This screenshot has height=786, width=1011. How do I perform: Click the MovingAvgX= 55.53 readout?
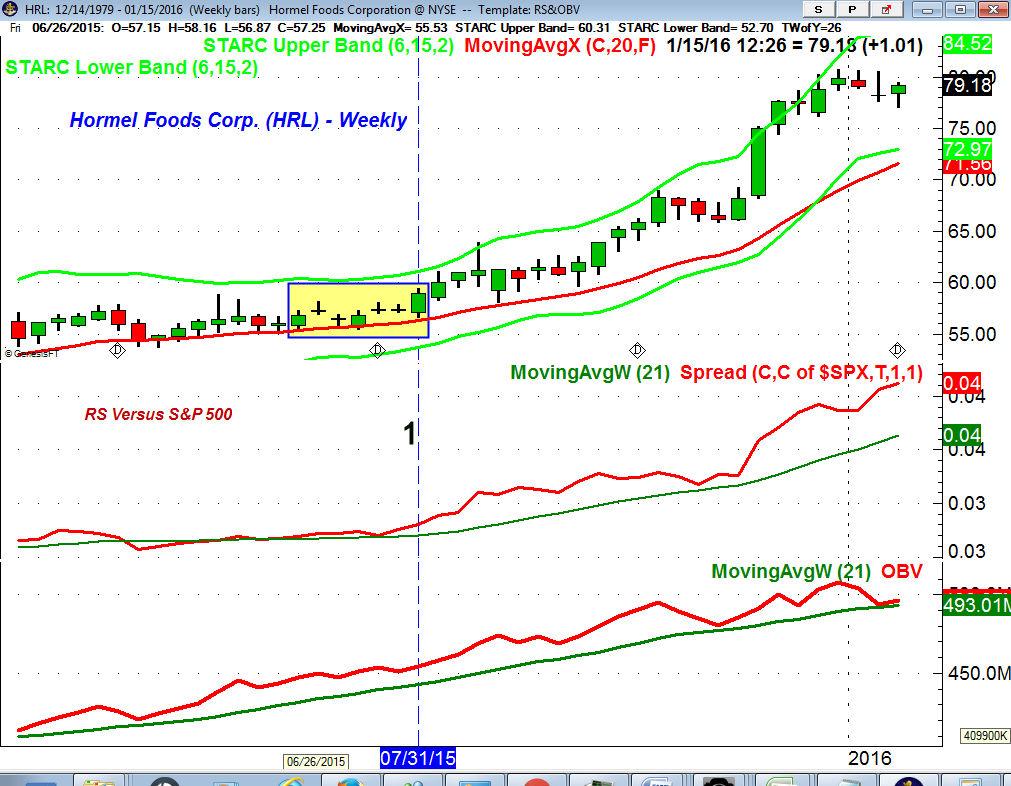[390, 28]
